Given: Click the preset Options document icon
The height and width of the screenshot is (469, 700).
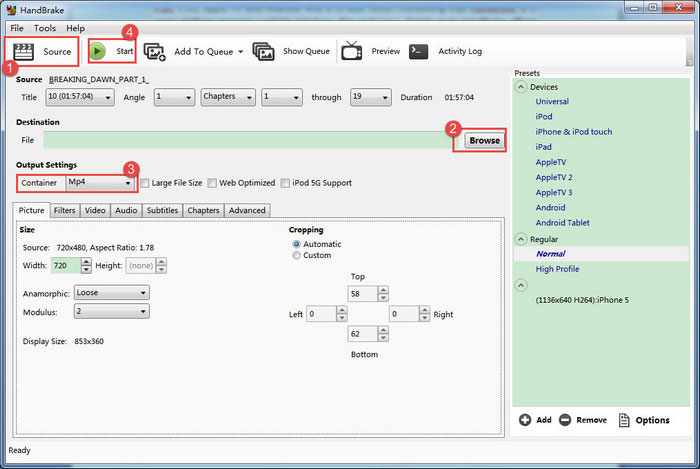Looking at the screenshot, I should (624, 420).
